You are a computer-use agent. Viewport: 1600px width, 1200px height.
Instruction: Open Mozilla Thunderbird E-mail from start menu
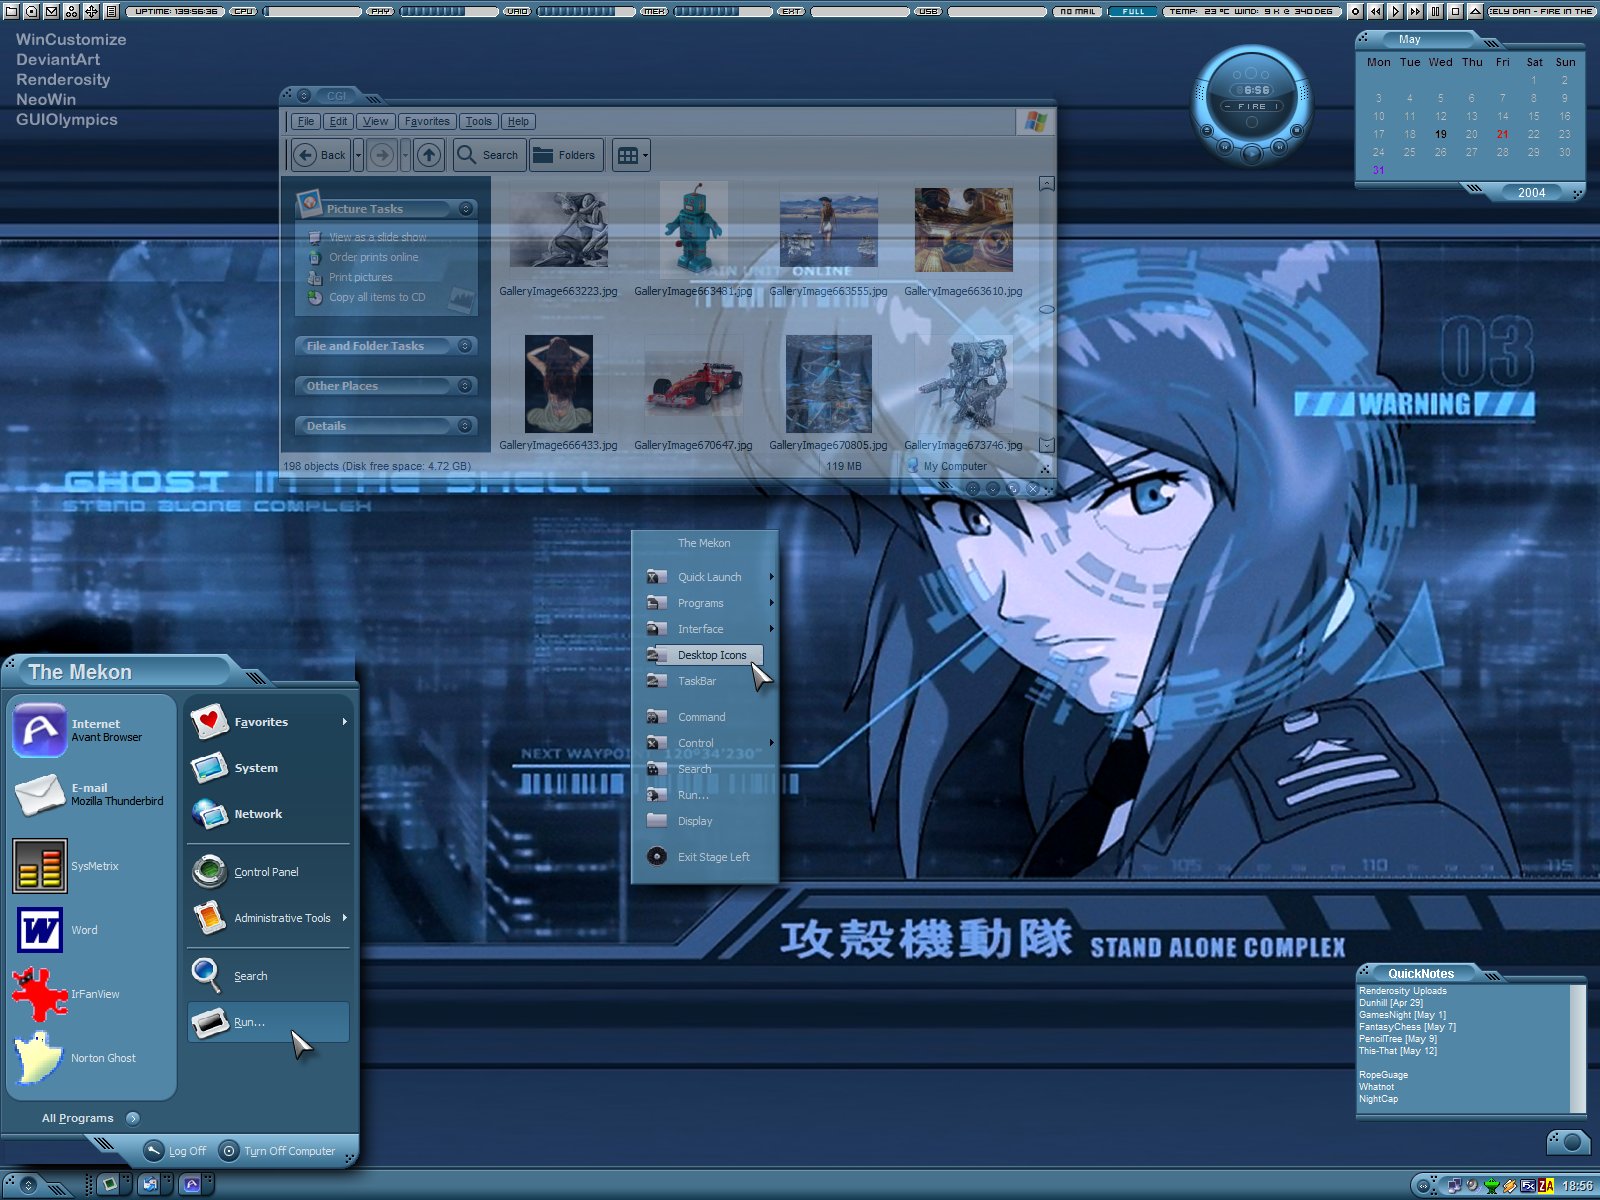click(x=90, y=794)
